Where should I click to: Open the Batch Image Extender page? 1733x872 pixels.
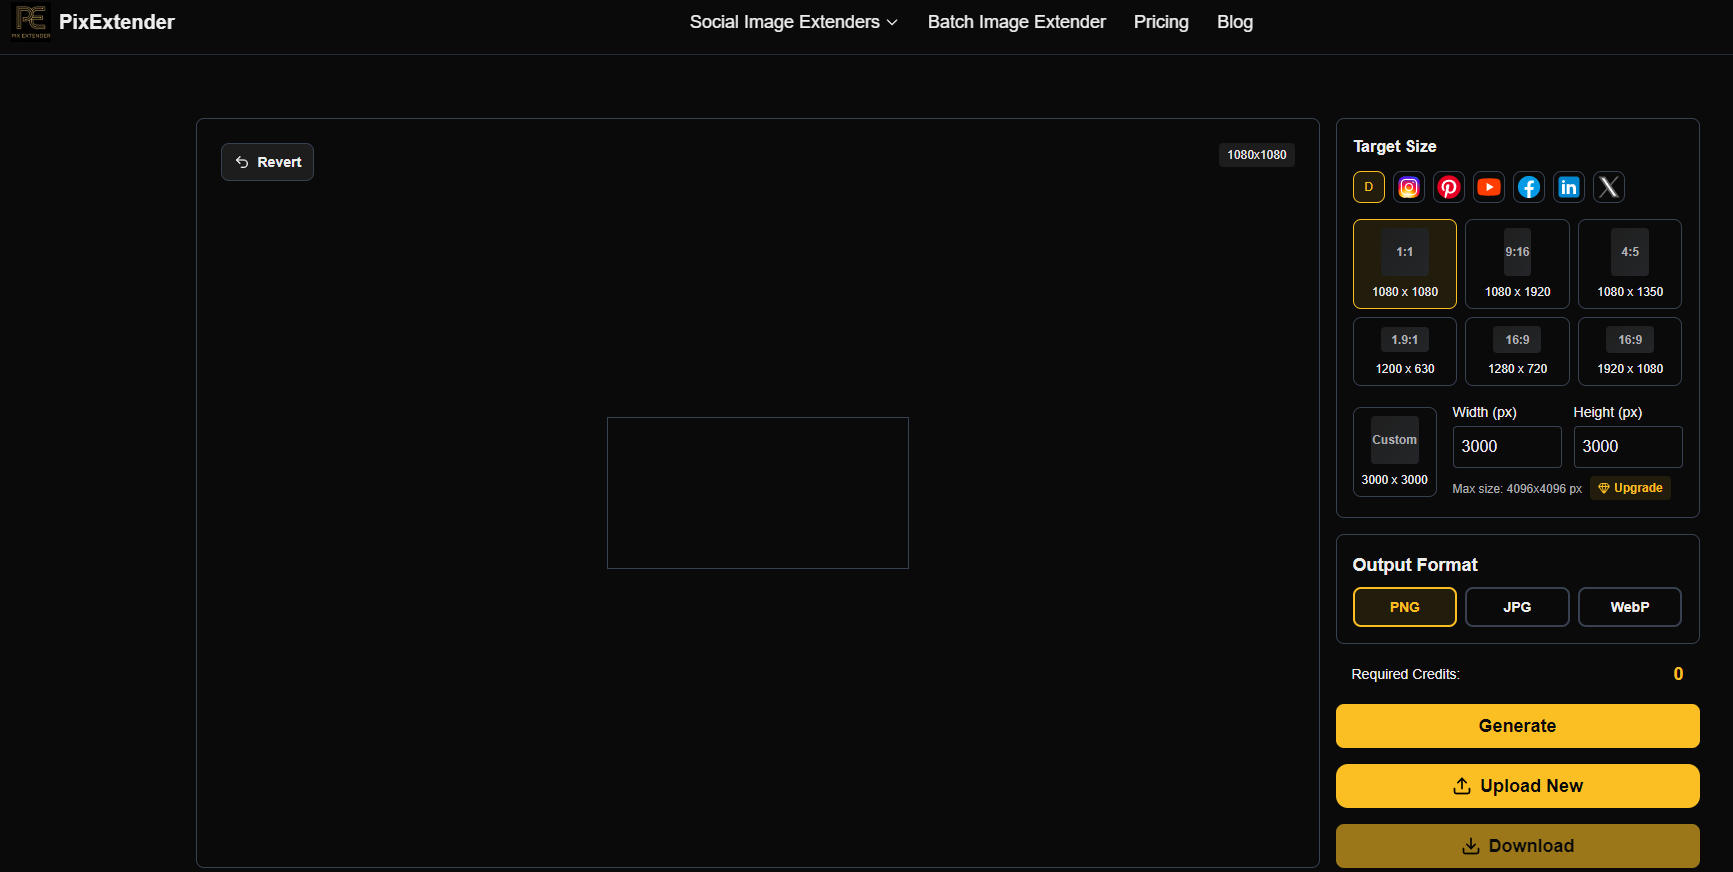(1016, 22)
